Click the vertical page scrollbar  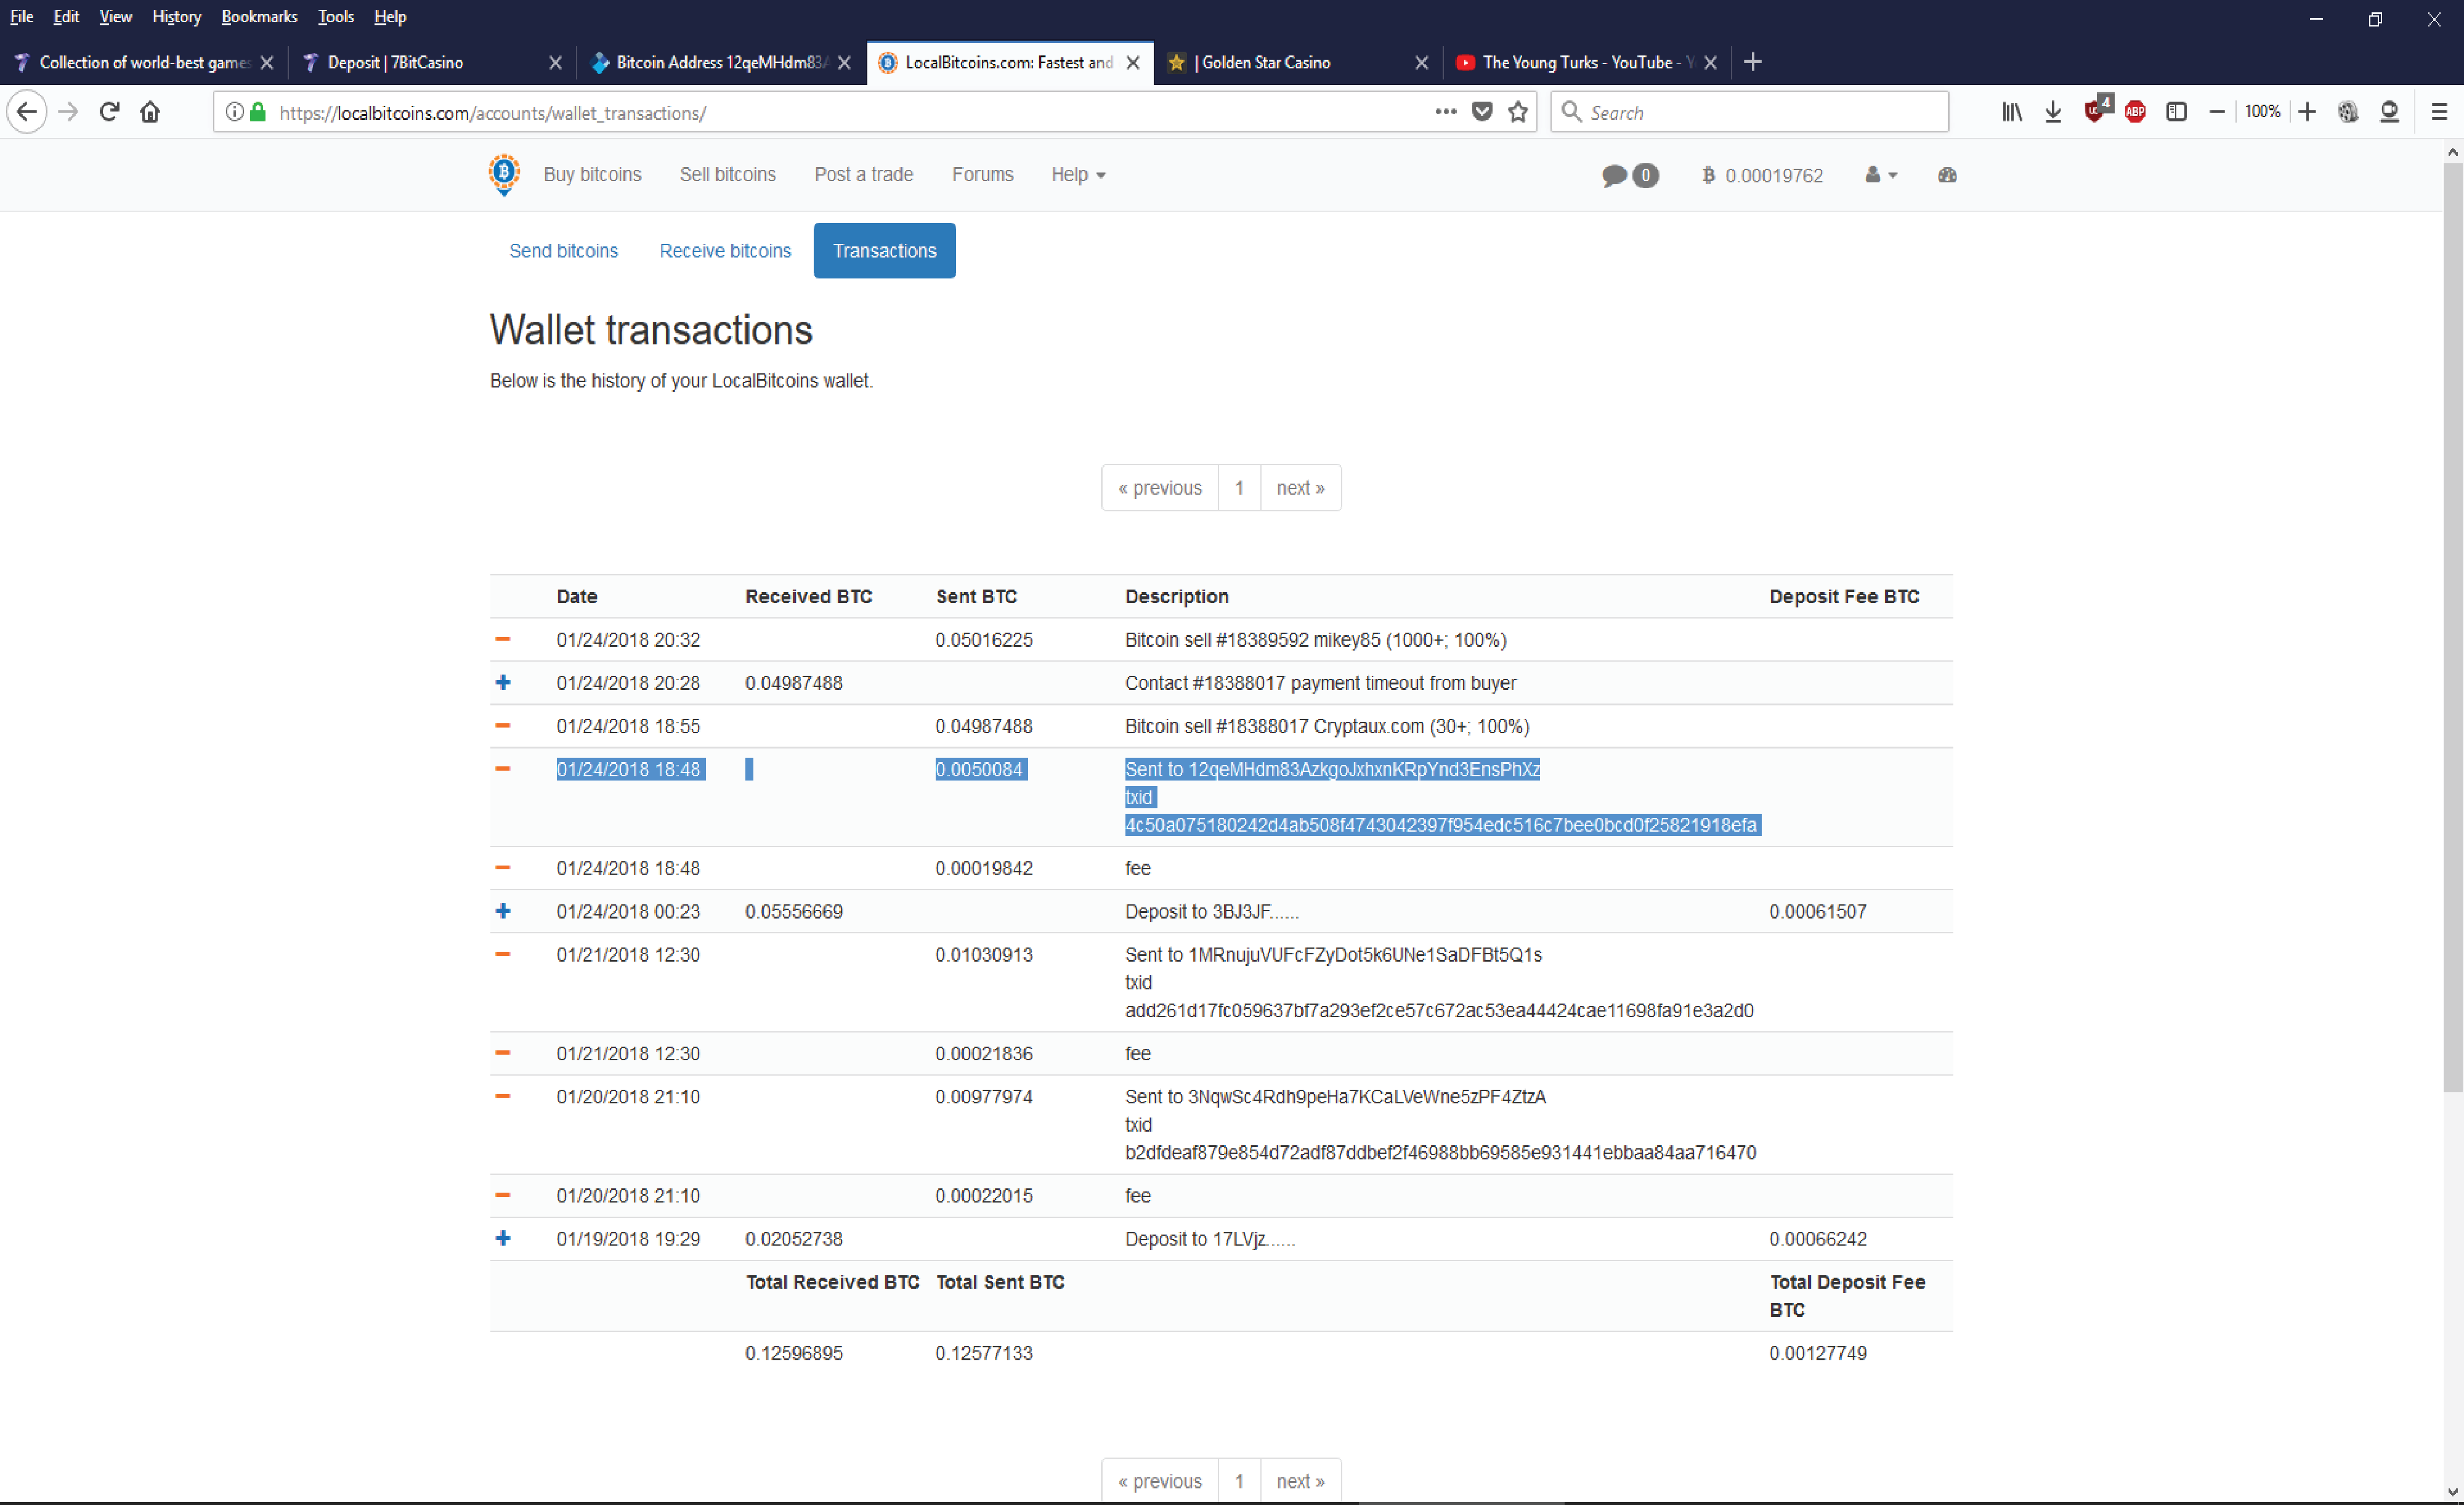(x=2452, y=627)
